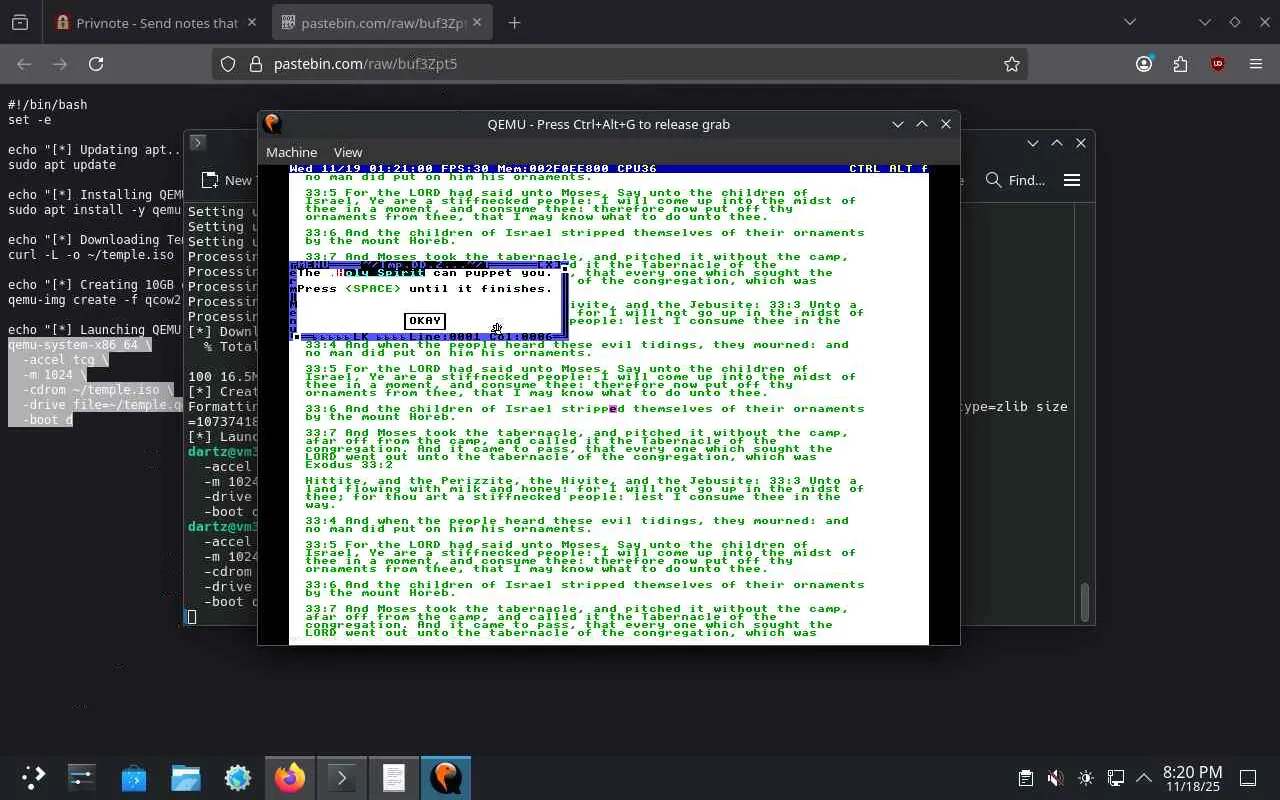Close the TempleOS popup with [X]
Screen dimensions: 1280x800
[x=549, y=265]
